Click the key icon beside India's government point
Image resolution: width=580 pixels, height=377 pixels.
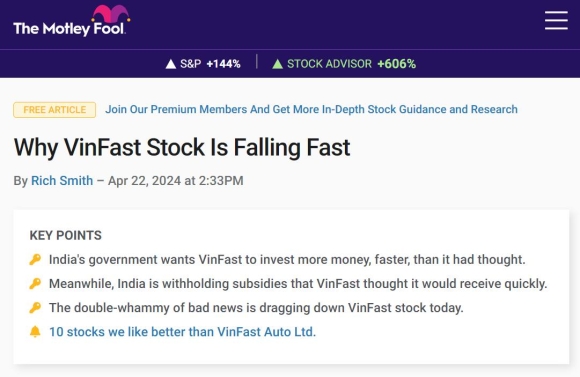(35, 259)
